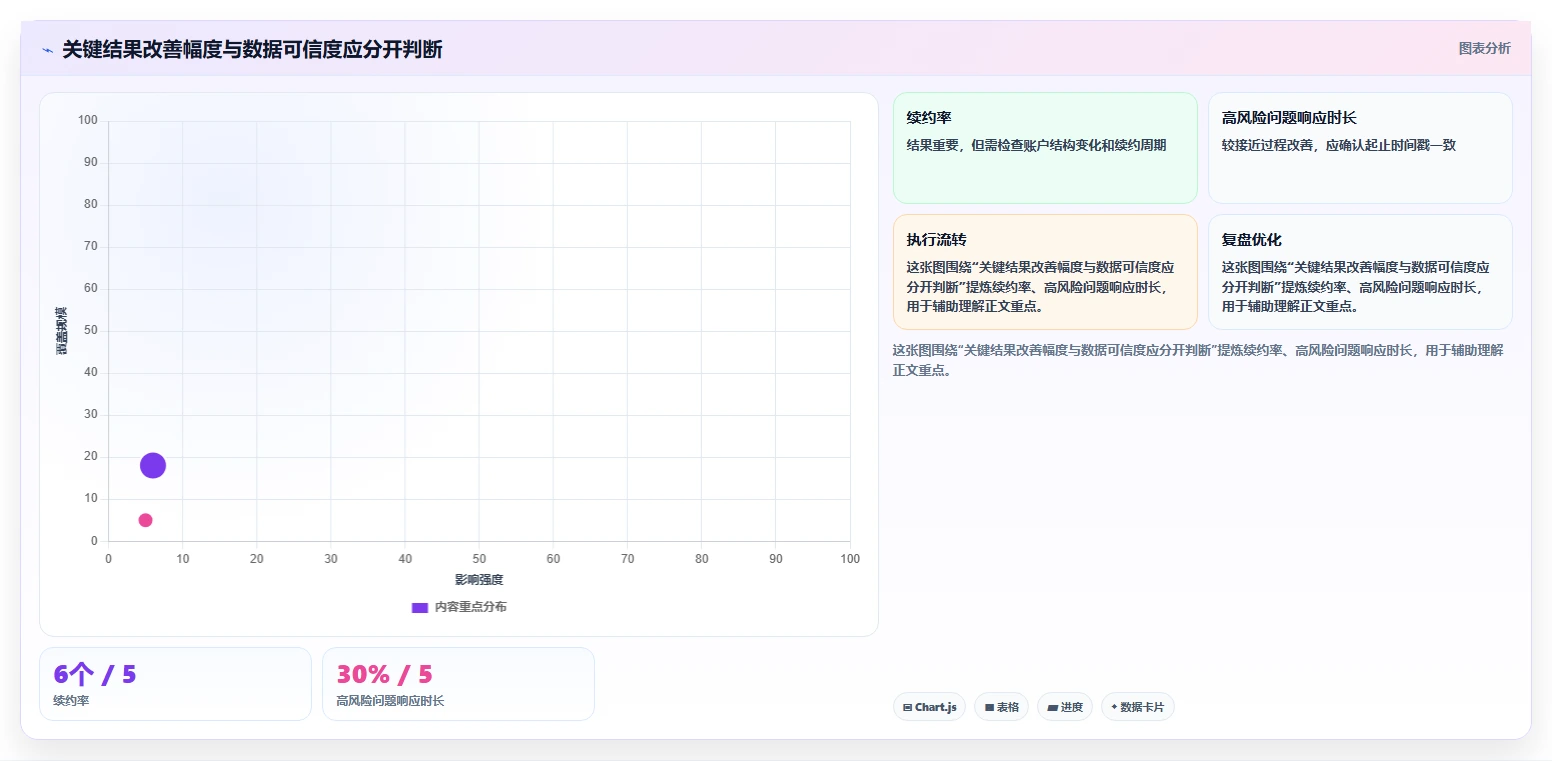
Task: Open the 复盘优化 card
Action: click(1360, 272)
